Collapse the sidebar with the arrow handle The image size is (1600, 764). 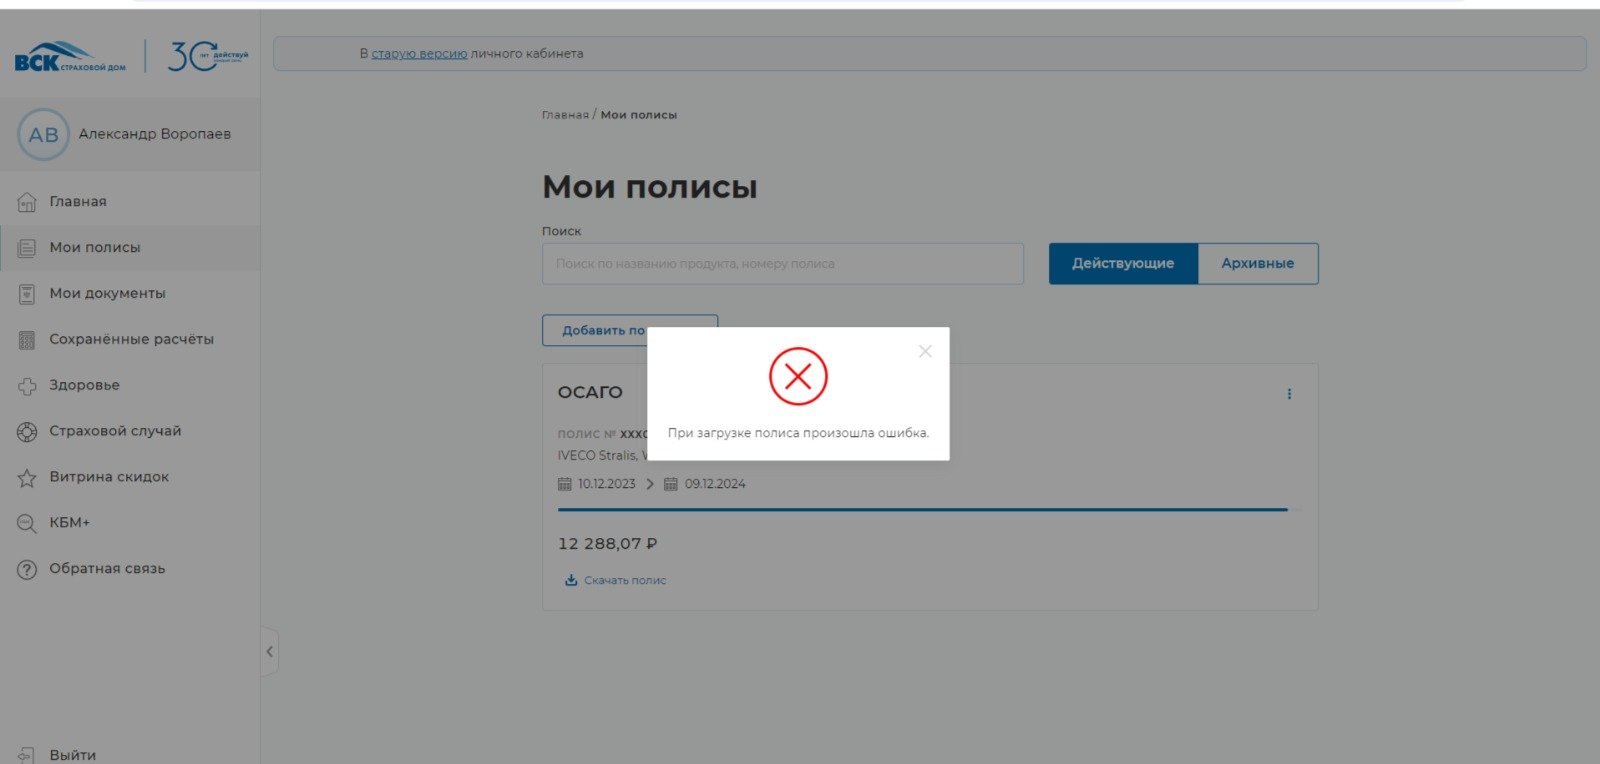pyautogui.click(x=269, y=652)
